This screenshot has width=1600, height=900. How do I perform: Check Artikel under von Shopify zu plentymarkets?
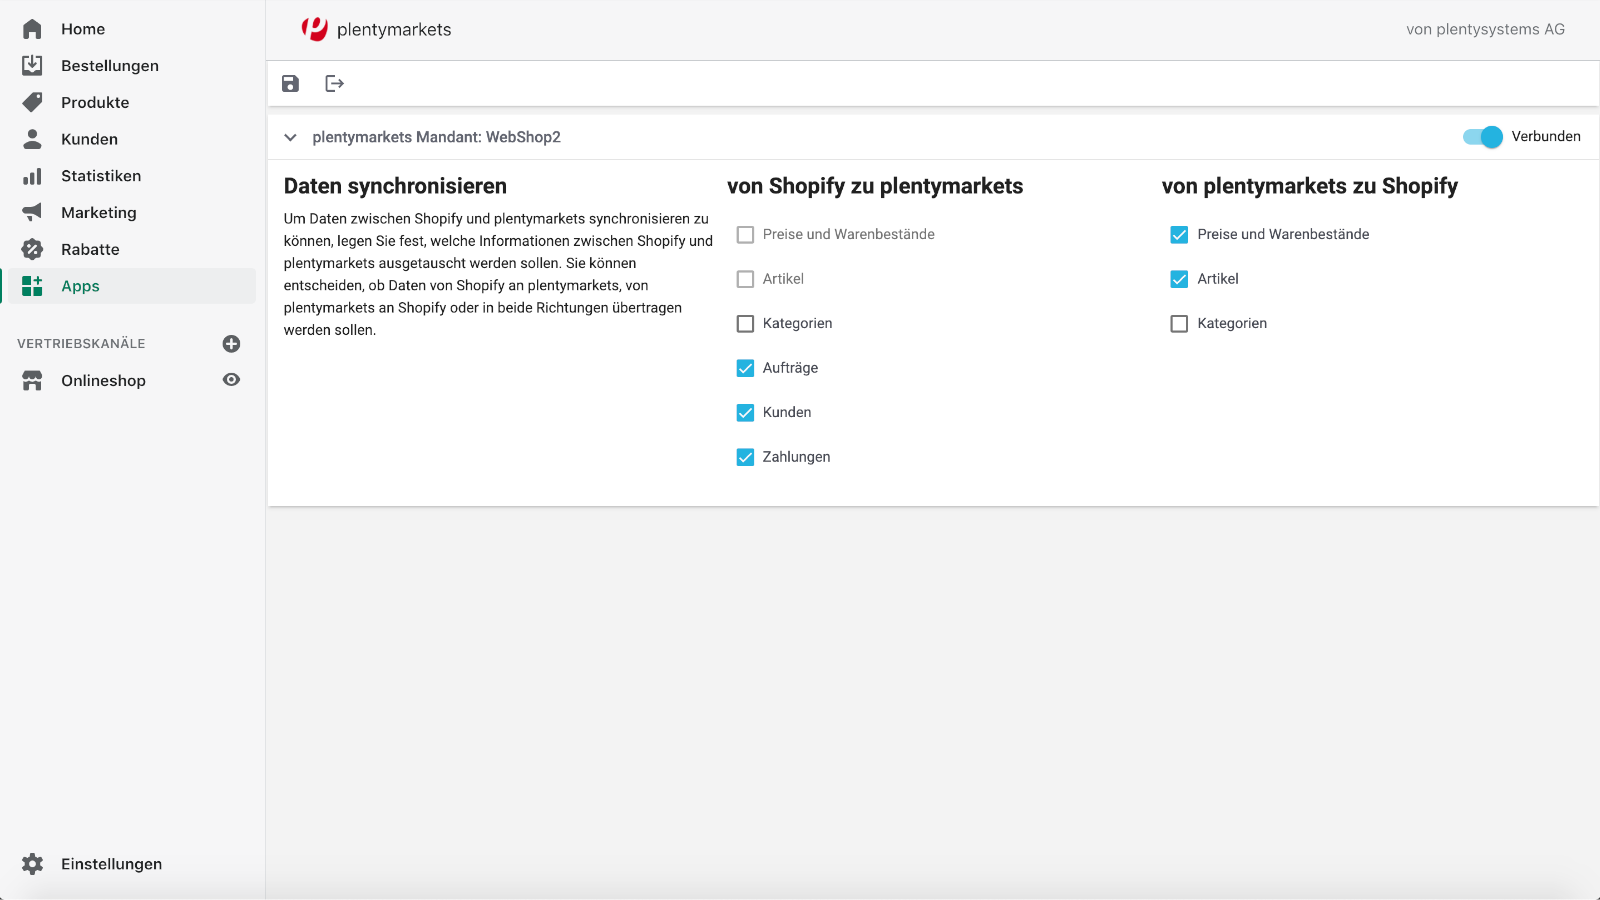[x=745, y=279]
